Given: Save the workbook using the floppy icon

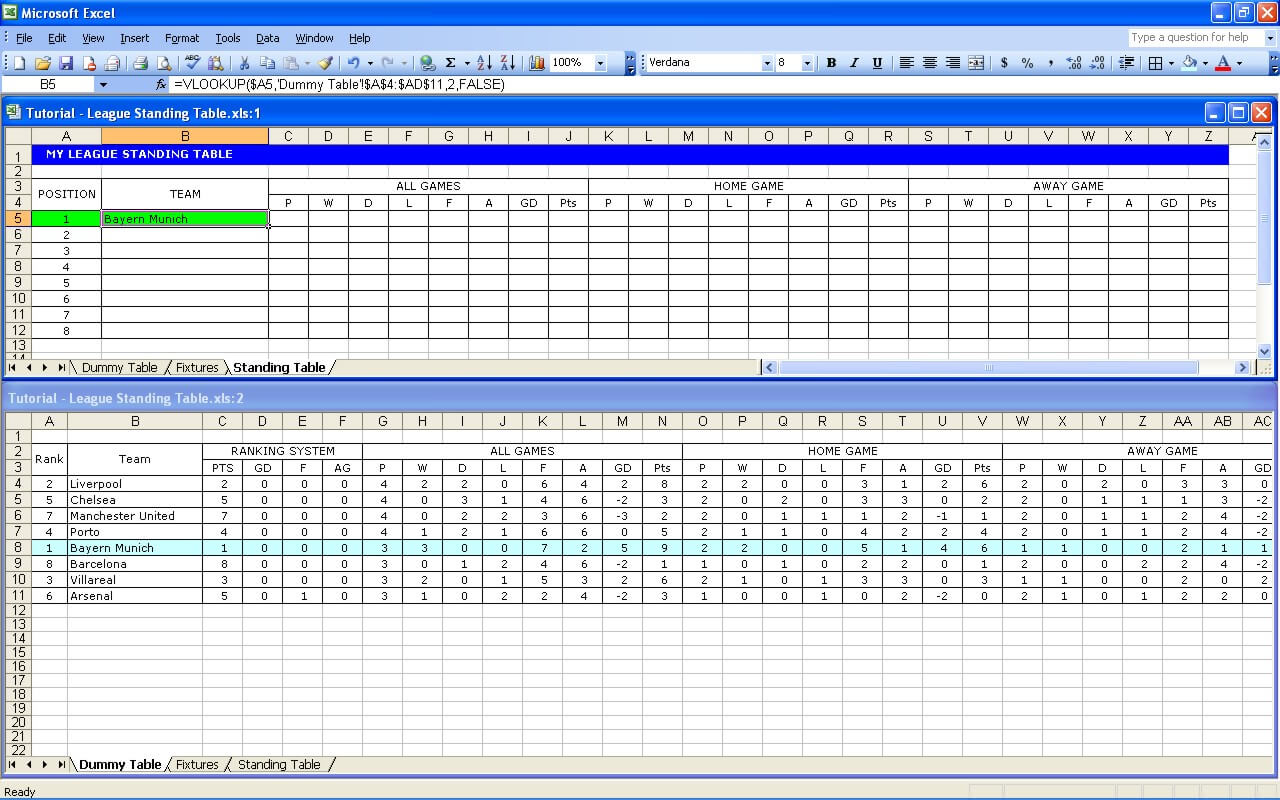Looking at the screenshot, I should (66, 63).
